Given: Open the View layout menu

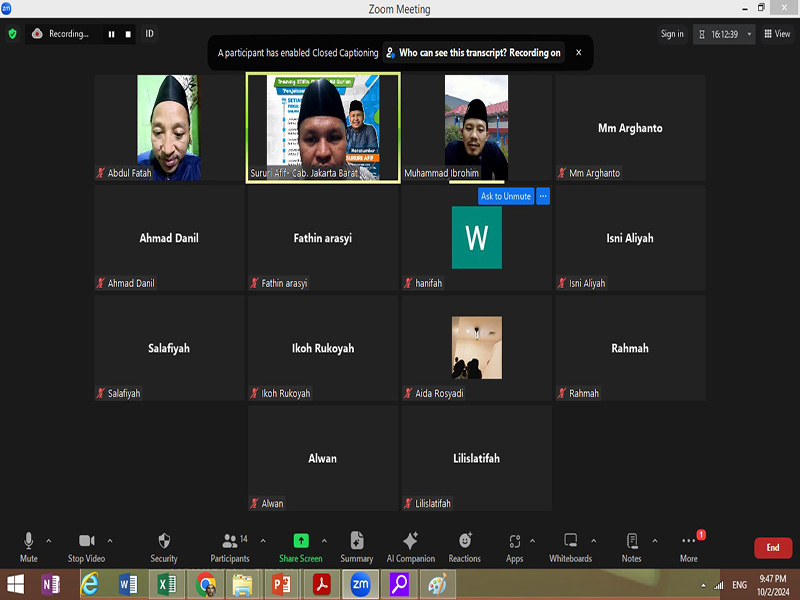Looking at the screenshot, I should [777, 34].
